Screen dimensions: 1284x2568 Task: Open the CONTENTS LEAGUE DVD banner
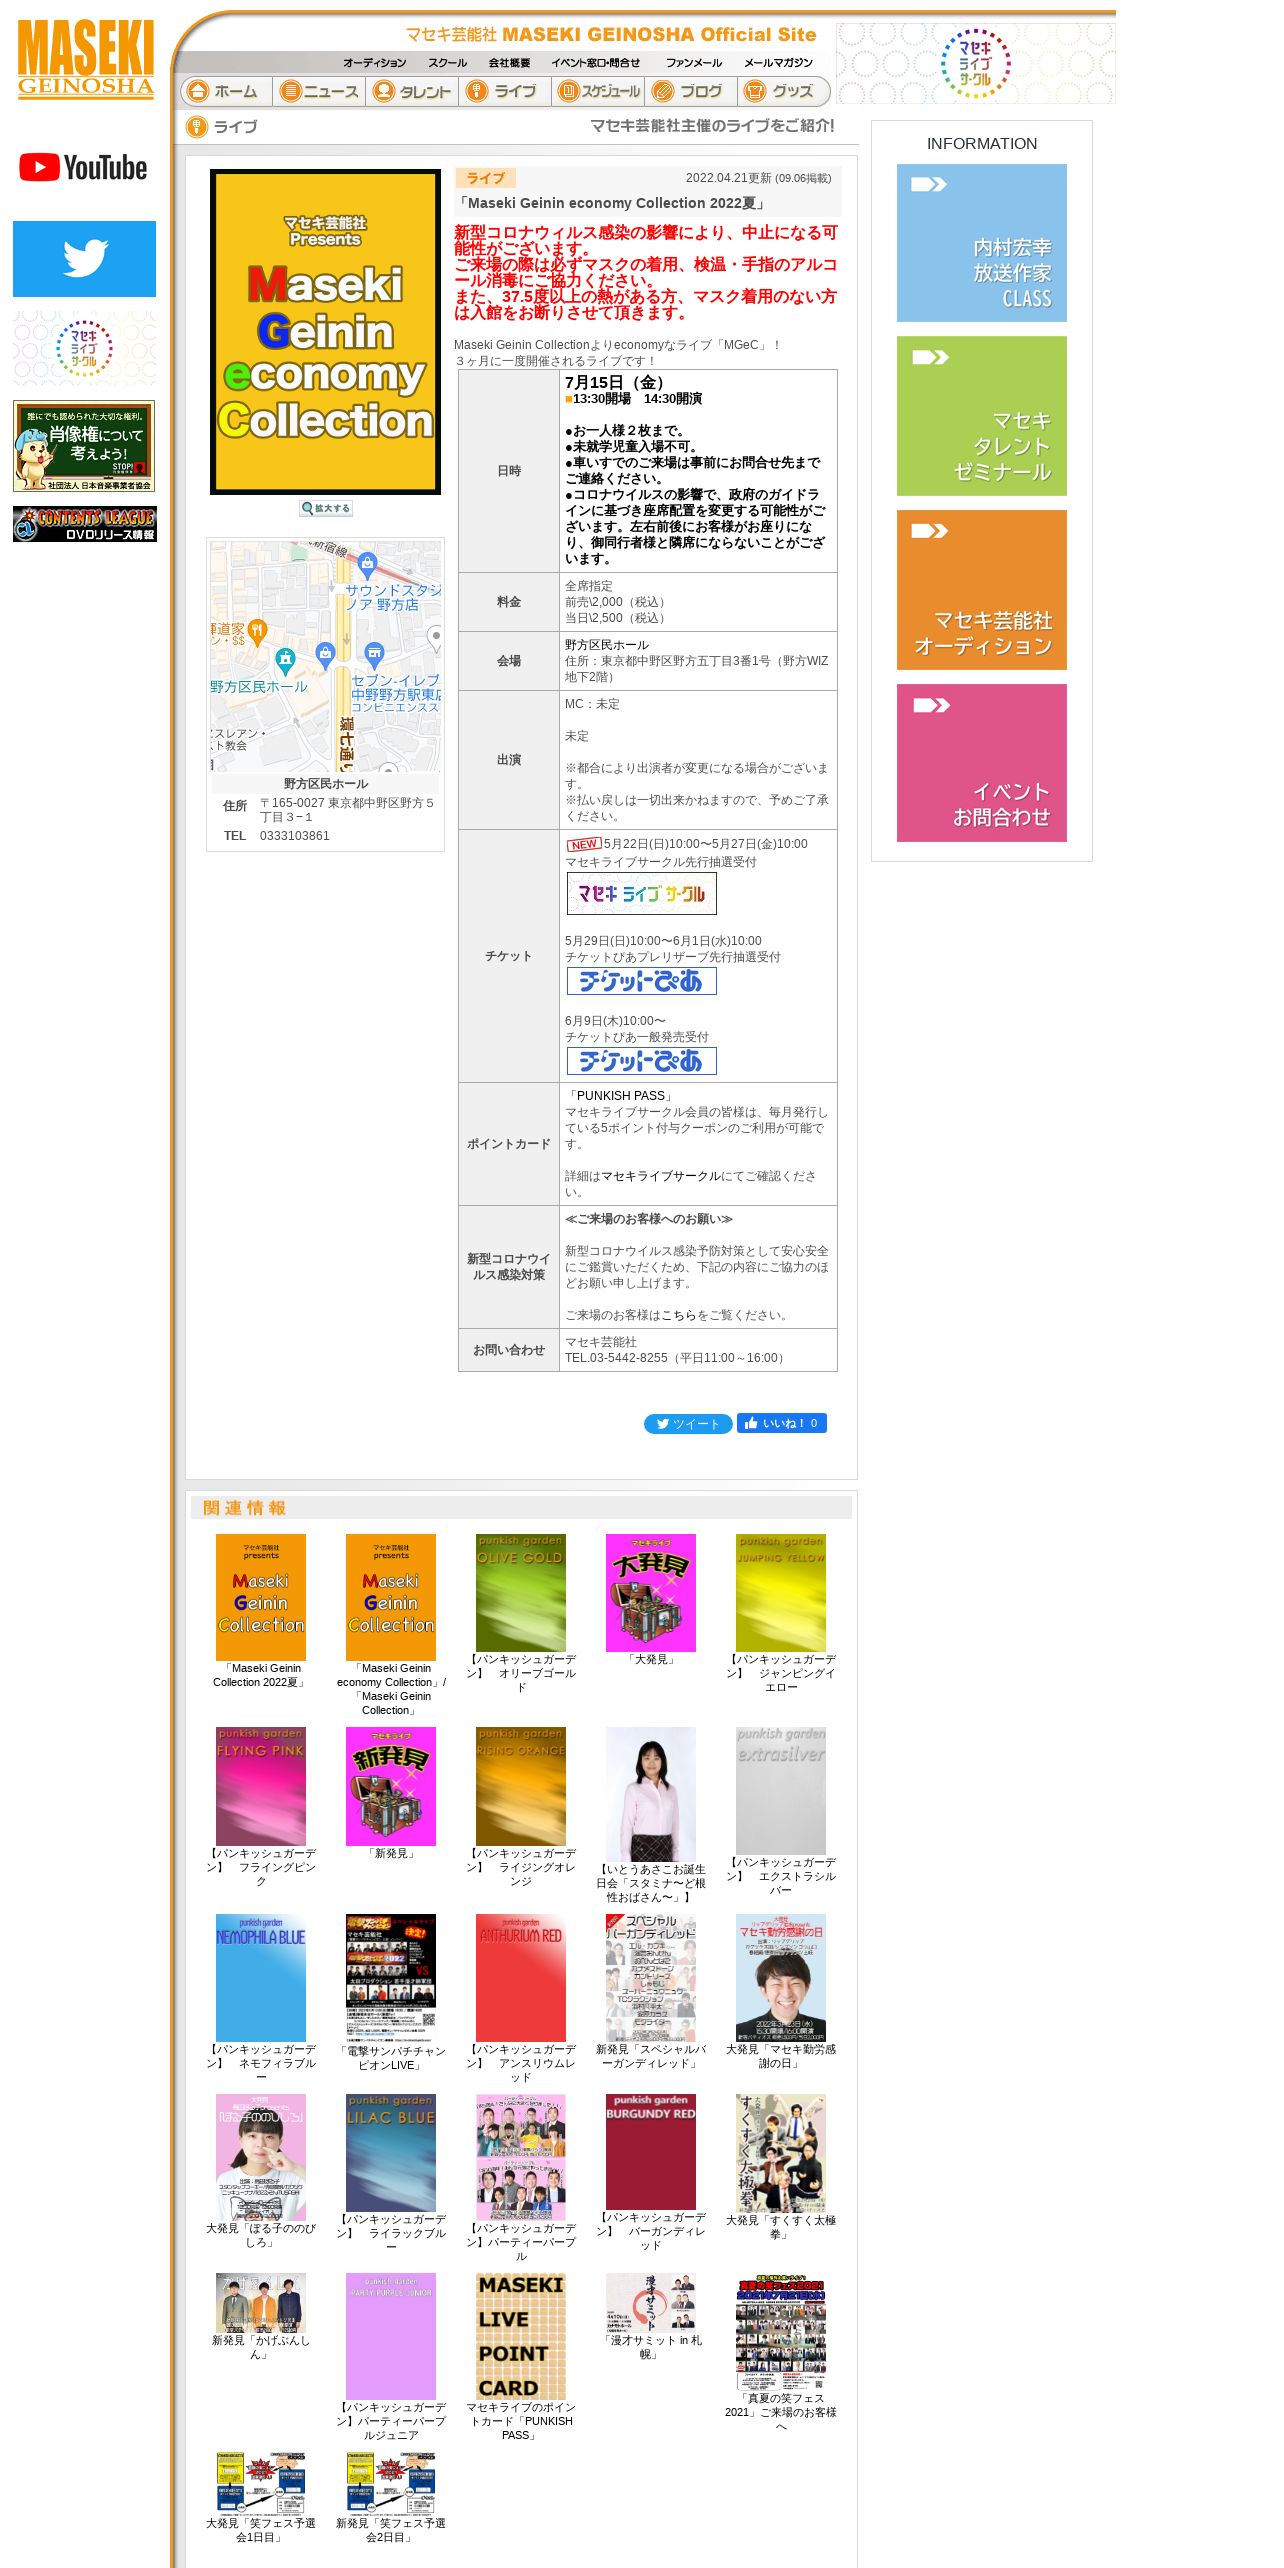click(84, 524)
